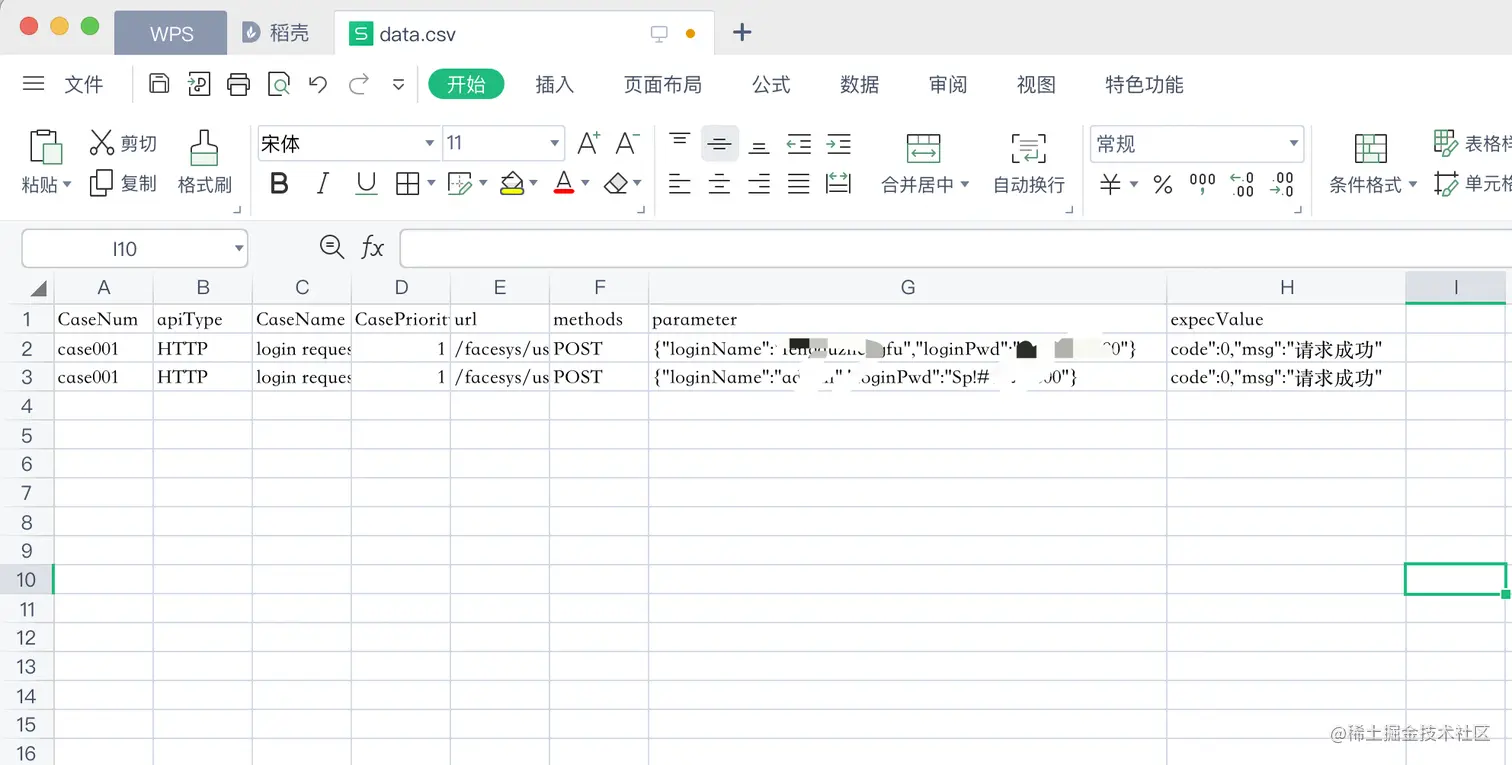The width and height of the screenshot is (1512, 765).
Task: Open the 公式 ribbon tab
Action: click(771, 85)
